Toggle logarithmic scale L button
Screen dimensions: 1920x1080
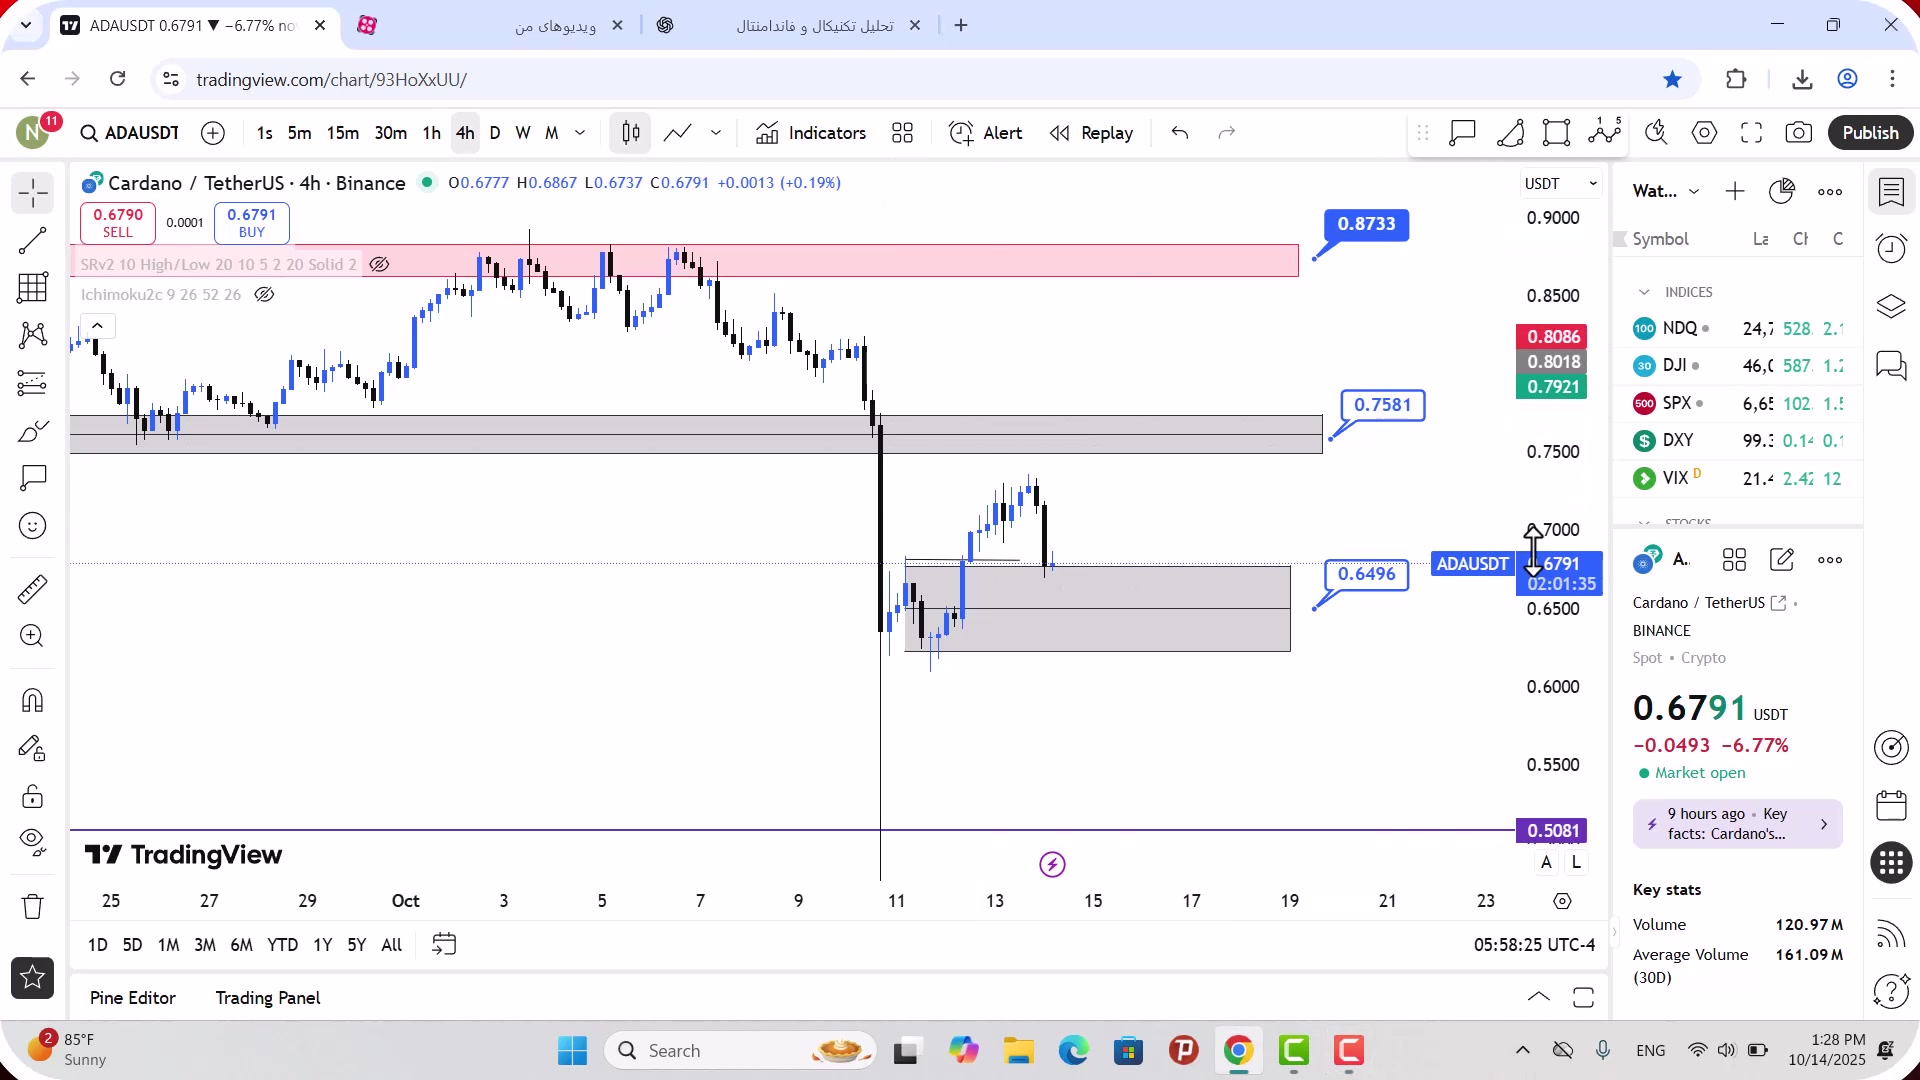1576,862
